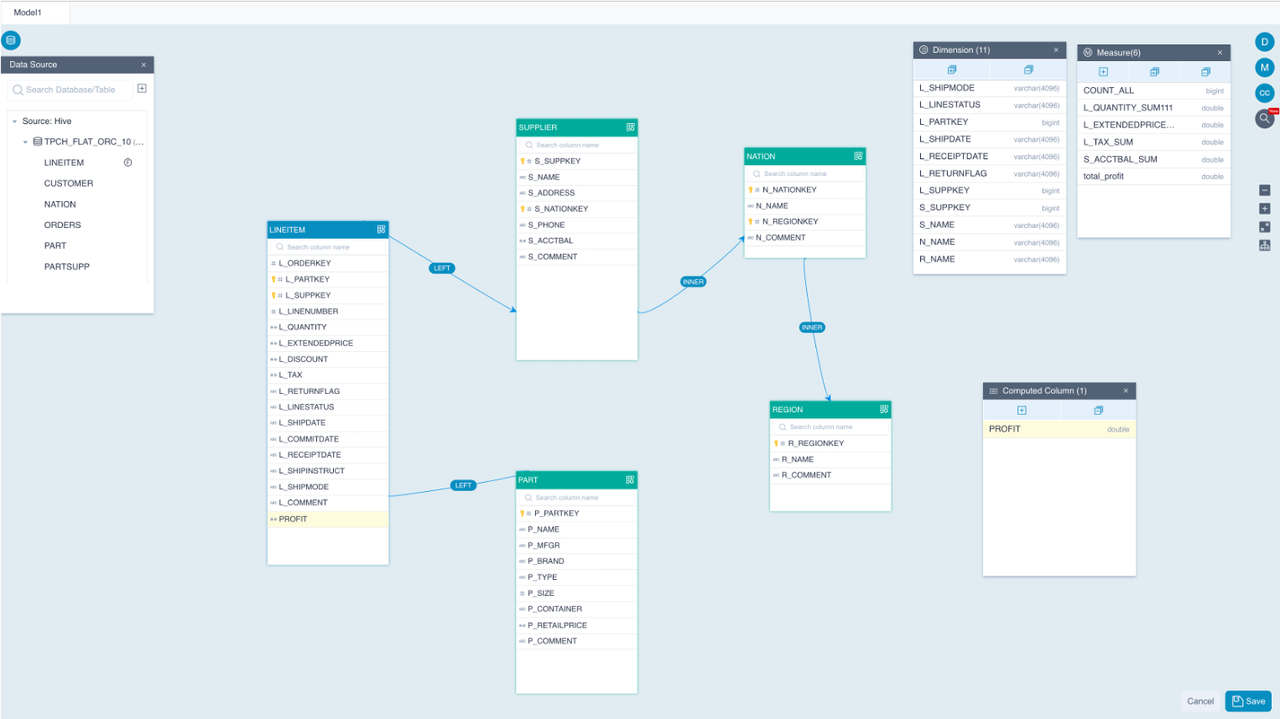Click the Save button
The image size is (1280, 719).
(x=1248, y=701)
